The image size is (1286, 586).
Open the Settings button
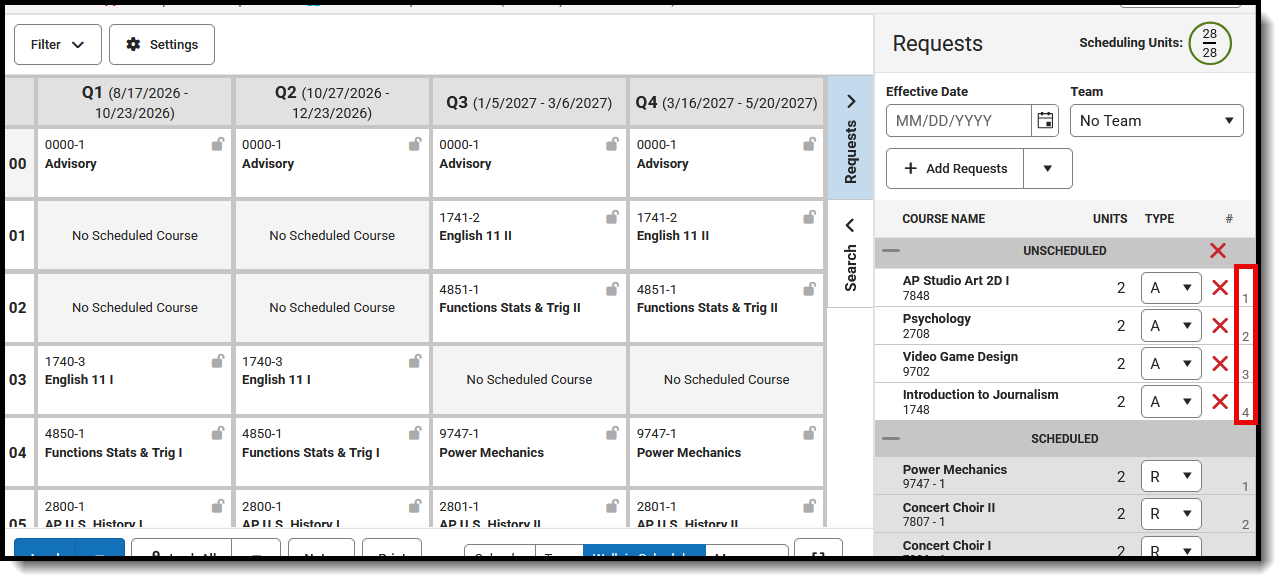162,45
